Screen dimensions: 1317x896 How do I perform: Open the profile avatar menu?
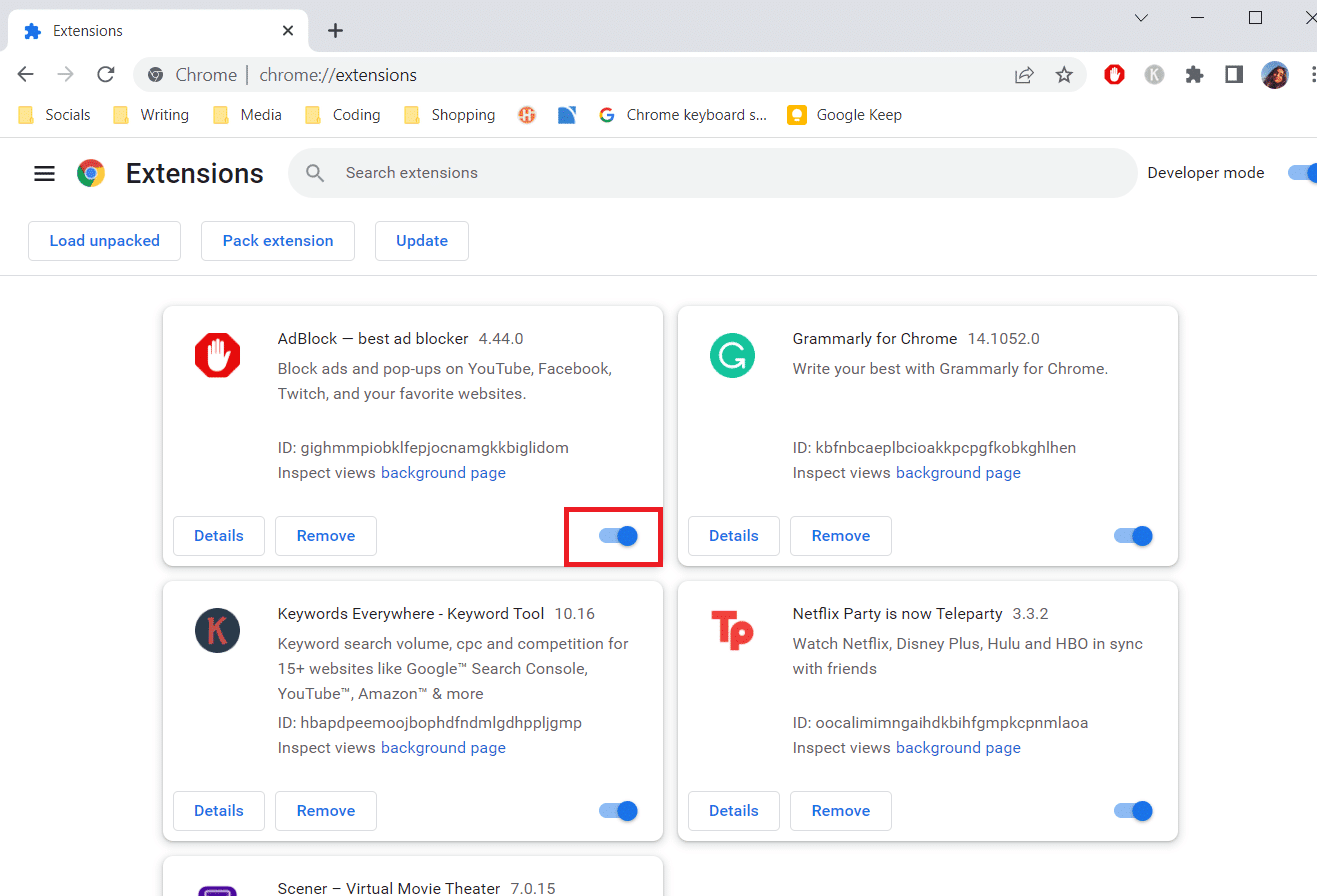(1275, 75)
